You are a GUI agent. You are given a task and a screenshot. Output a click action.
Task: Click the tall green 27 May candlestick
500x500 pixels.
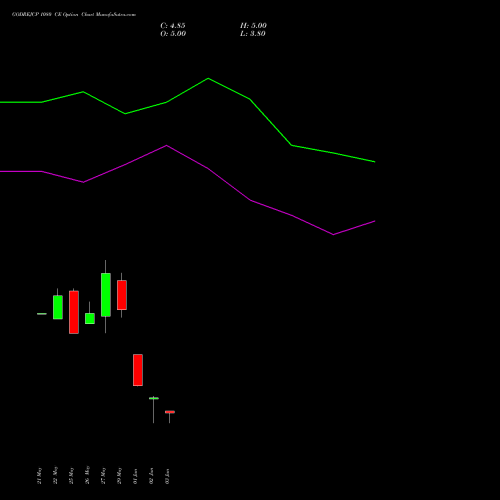pos(106,295)
